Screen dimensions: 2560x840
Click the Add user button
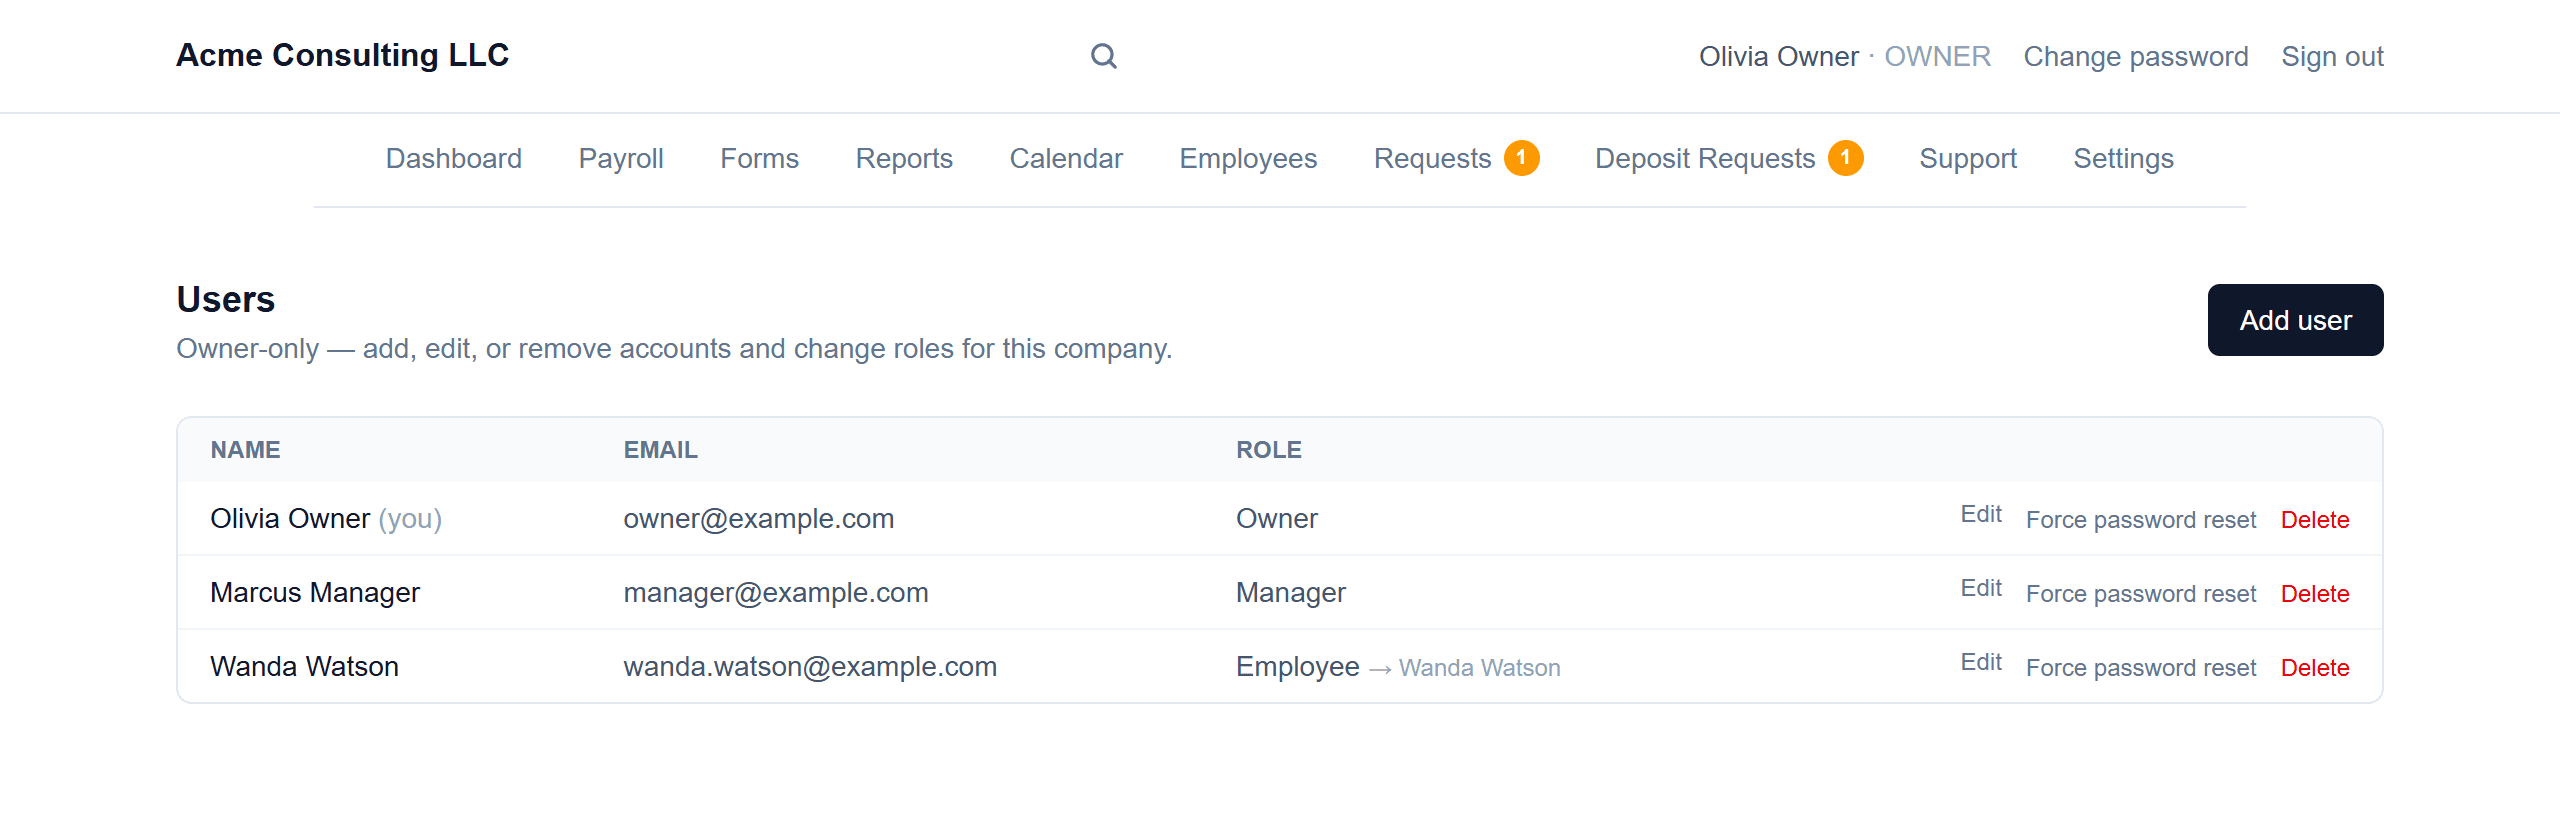[2296, 320]
